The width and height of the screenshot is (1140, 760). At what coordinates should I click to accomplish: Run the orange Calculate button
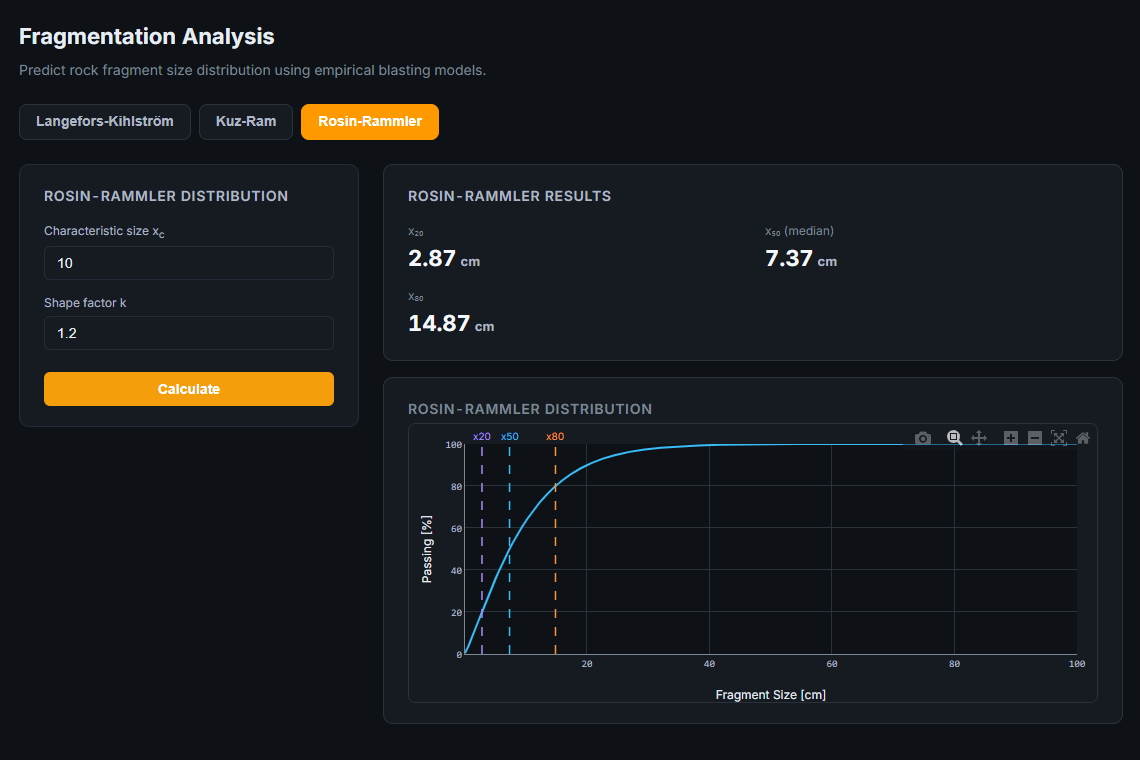point(189,389)
